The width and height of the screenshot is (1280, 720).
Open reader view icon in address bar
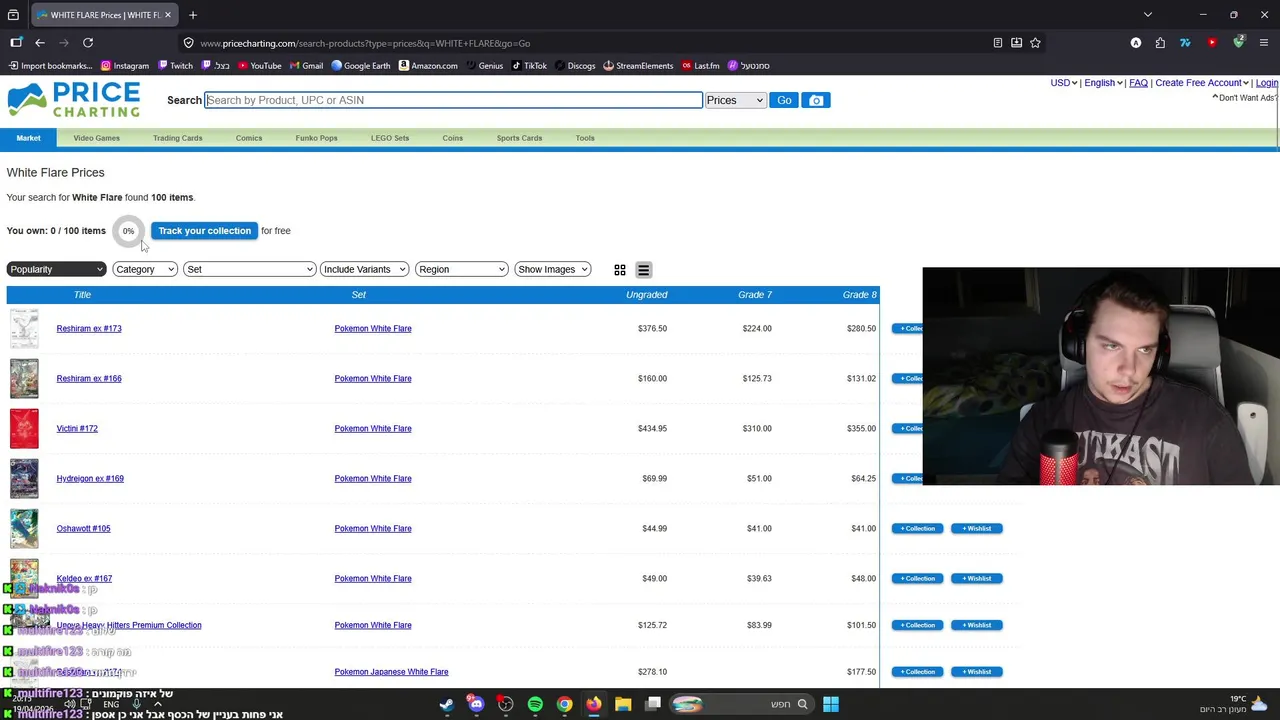point(998,43)
